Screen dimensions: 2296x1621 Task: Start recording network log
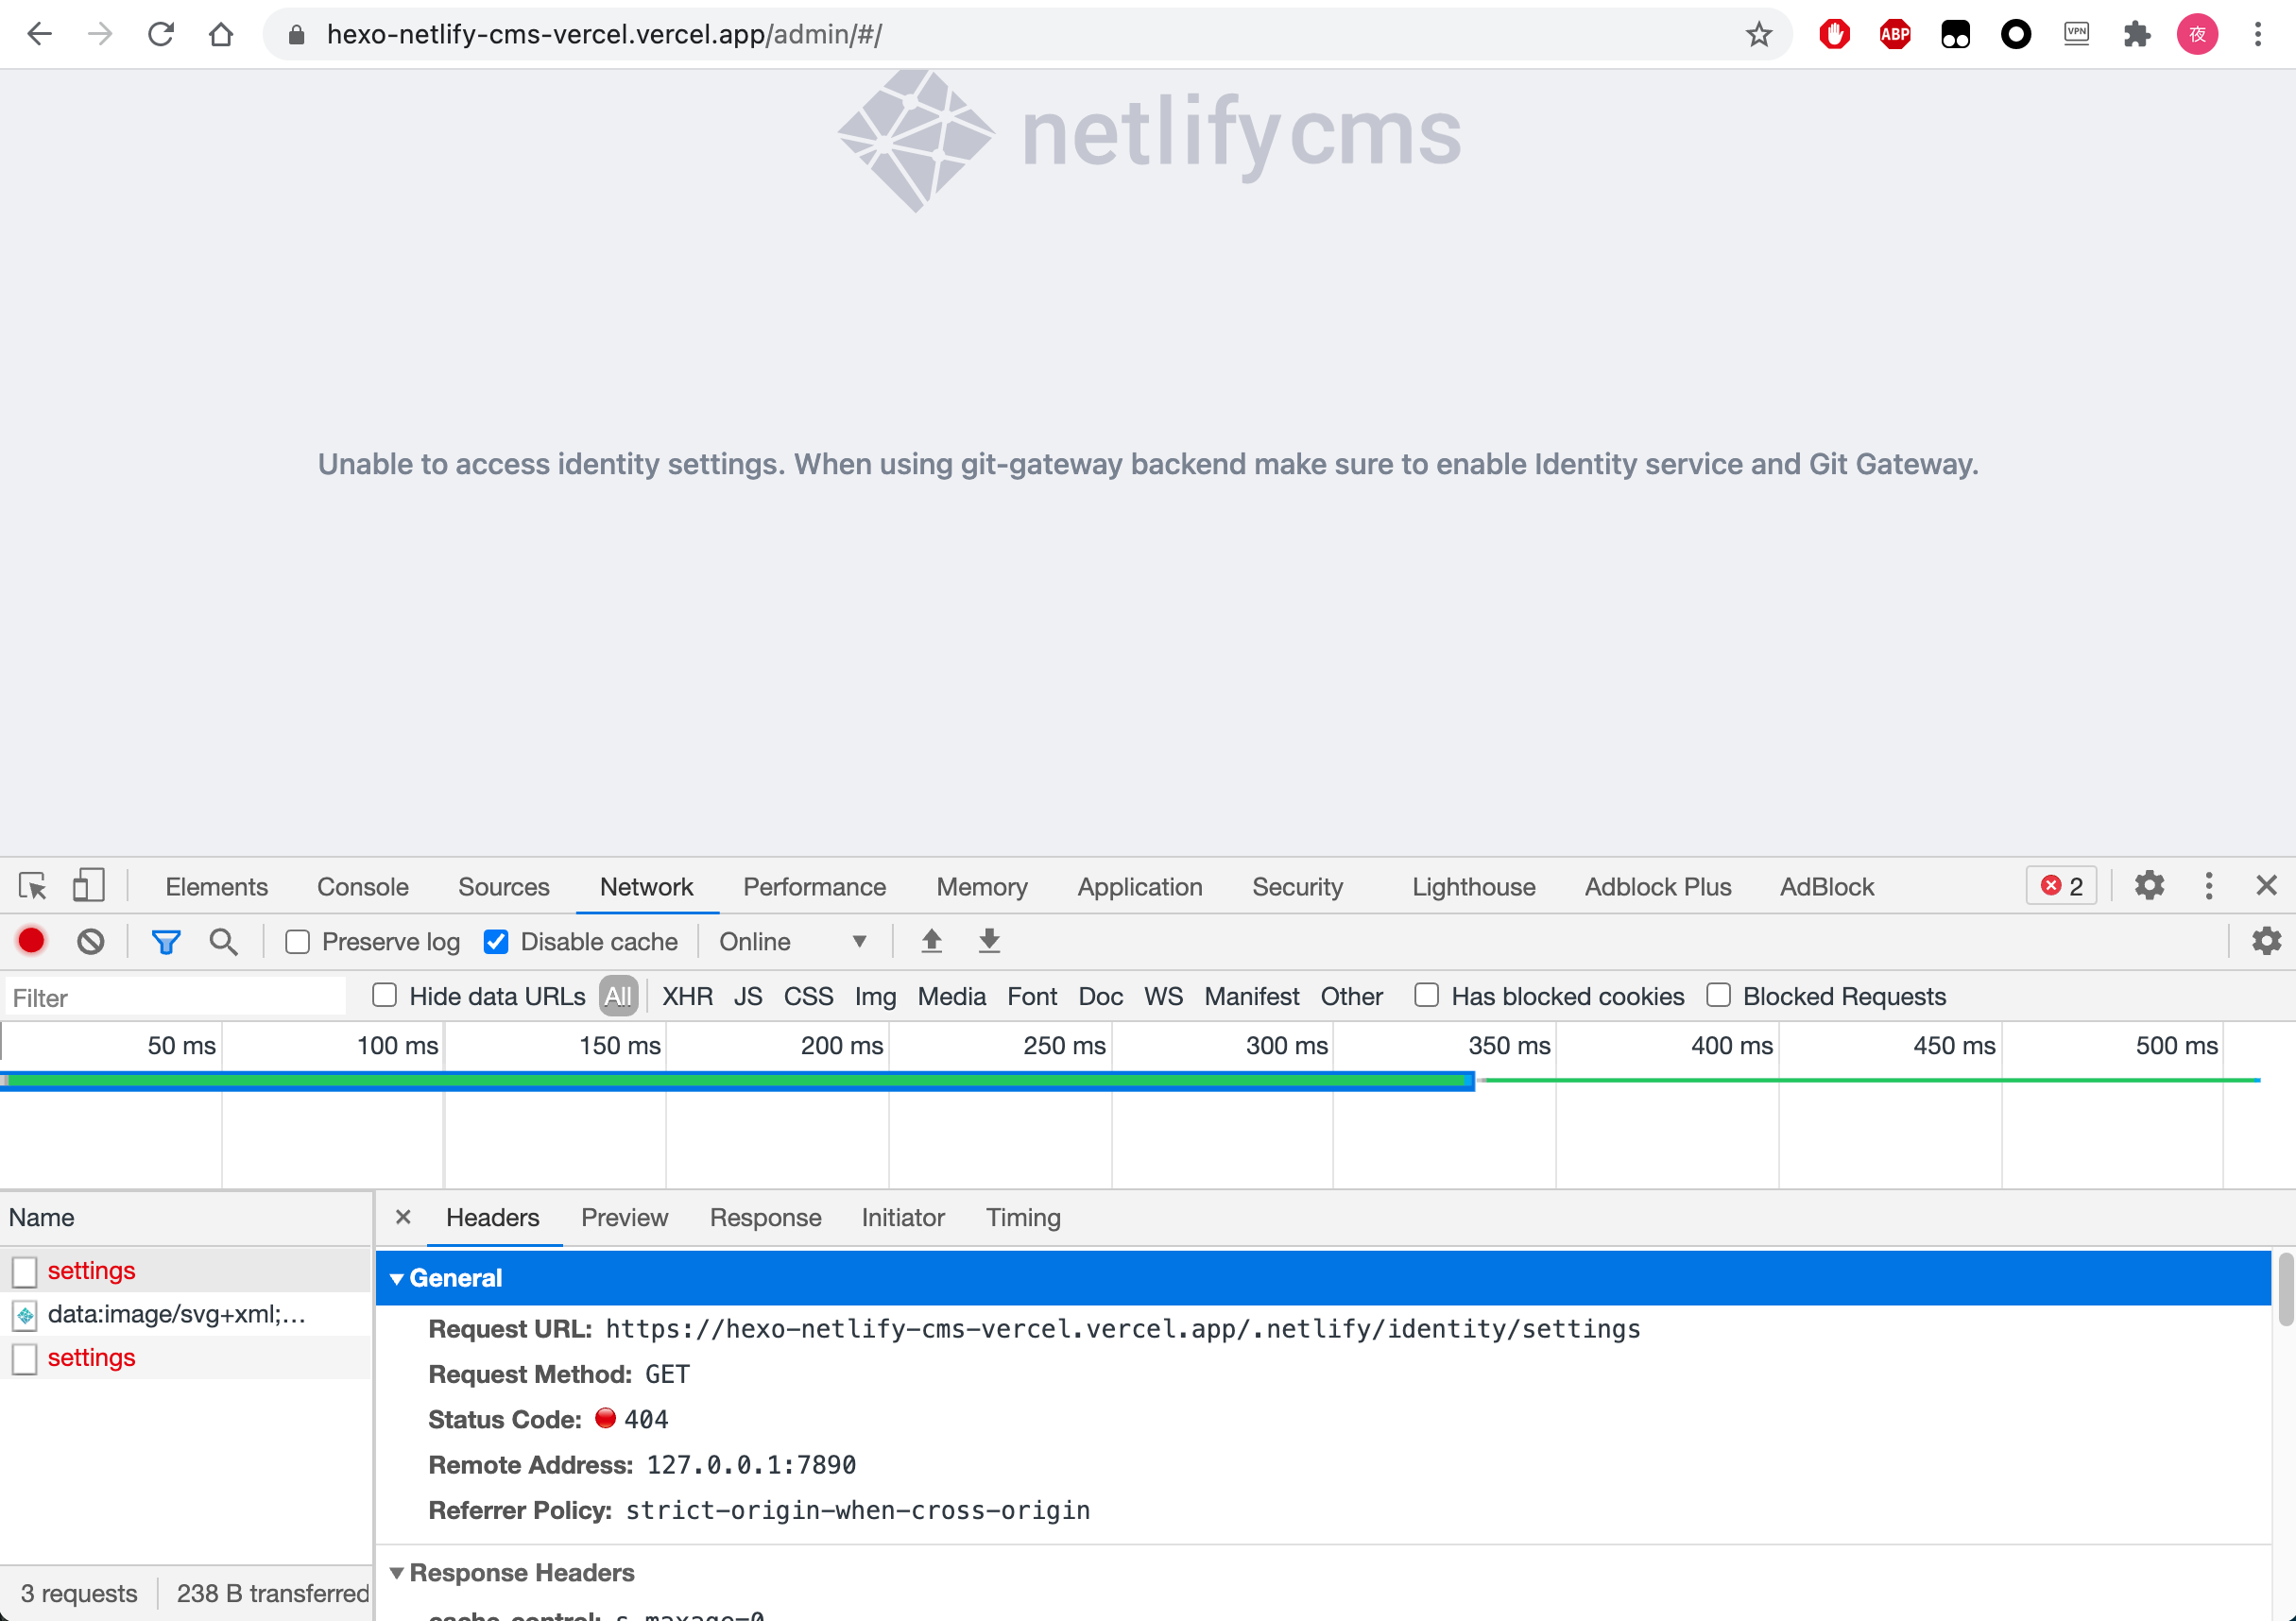31,941
